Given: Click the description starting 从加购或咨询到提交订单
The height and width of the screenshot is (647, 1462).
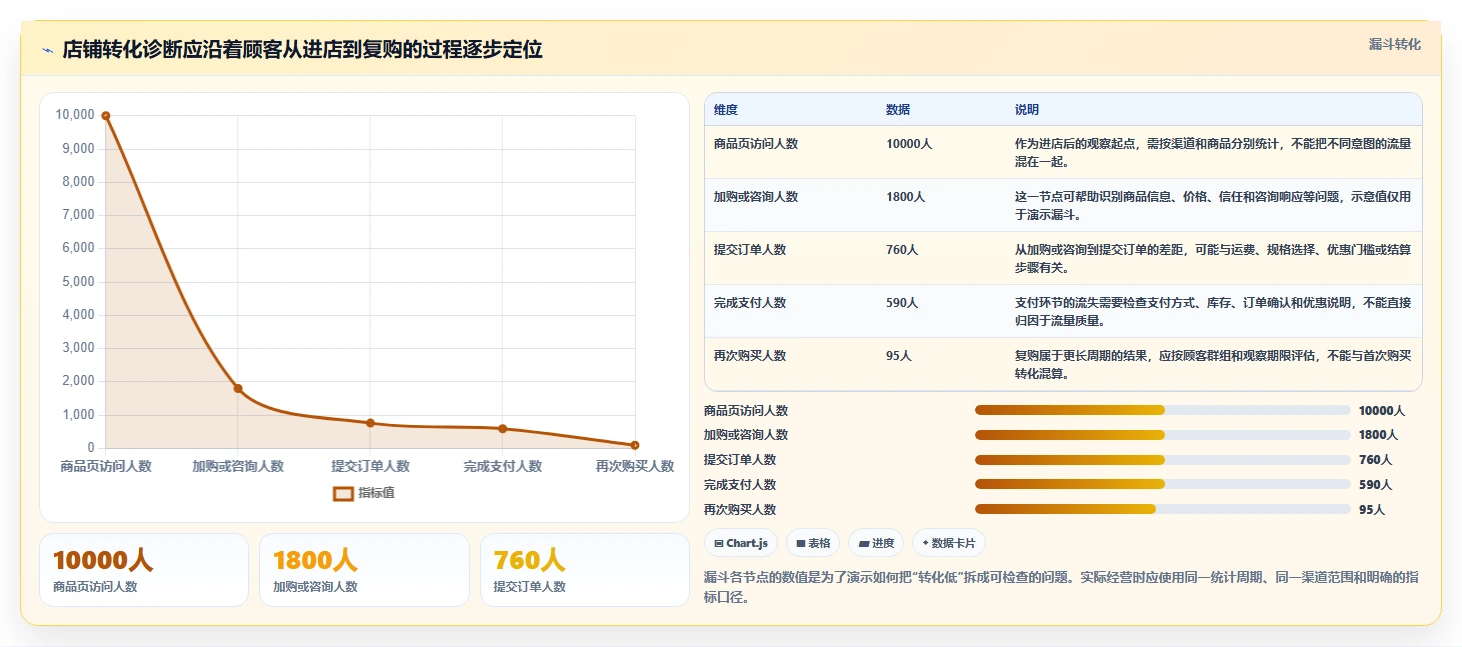Looking at the screenshot, I should coord(1213,258).
